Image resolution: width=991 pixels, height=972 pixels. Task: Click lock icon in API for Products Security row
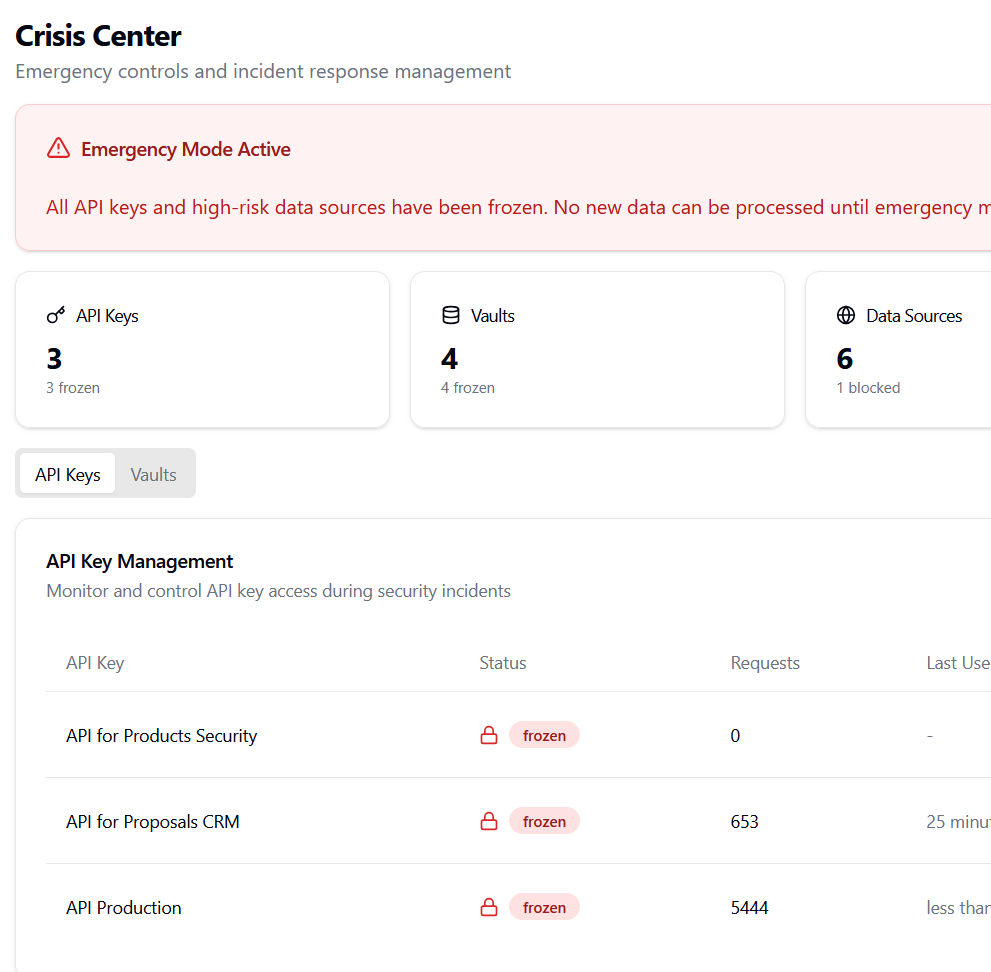[x=489, y=735]
